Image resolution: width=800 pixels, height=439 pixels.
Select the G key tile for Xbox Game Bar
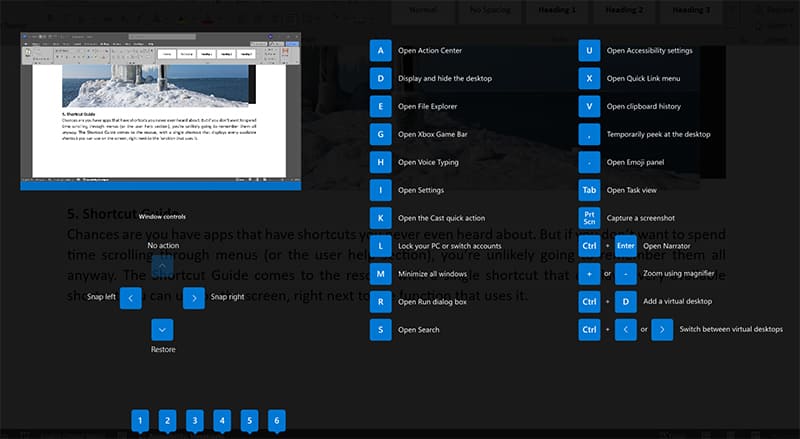click(380, 134)
